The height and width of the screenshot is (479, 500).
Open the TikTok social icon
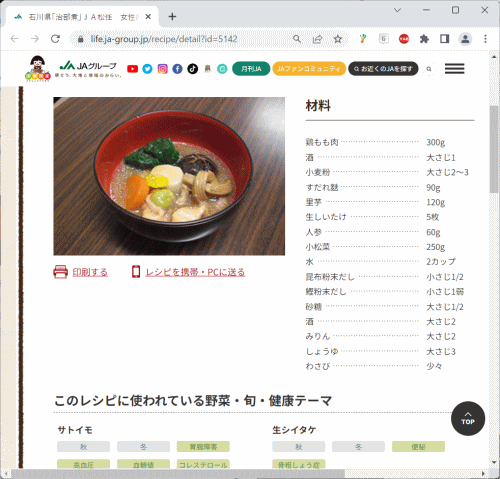tap(192, 69)
